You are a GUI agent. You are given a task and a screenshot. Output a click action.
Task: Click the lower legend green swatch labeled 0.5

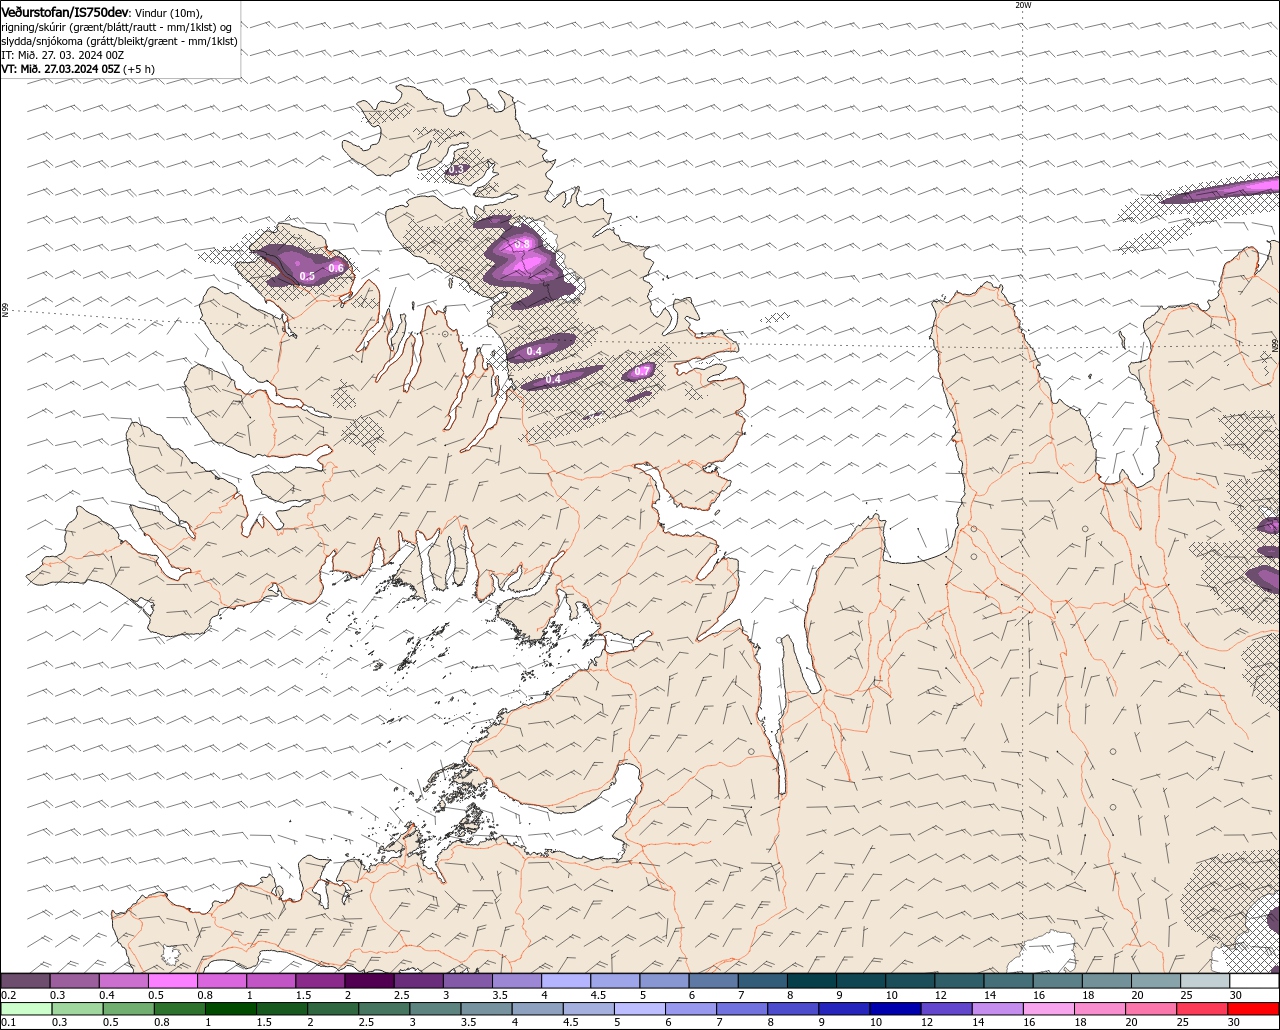pyautogui.click(x=129, y=1009)
